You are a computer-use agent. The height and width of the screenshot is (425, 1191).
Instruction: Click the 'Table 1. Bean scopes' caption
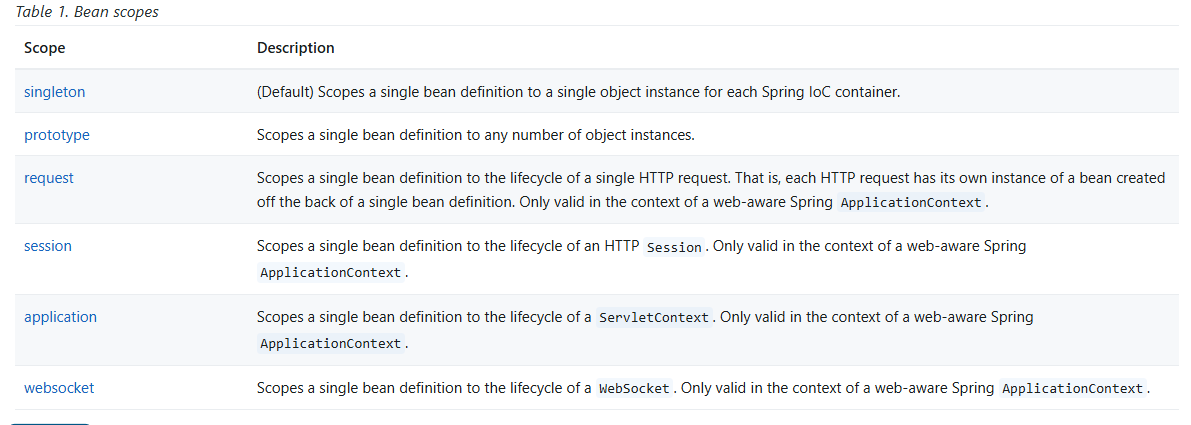click(87, 13)
